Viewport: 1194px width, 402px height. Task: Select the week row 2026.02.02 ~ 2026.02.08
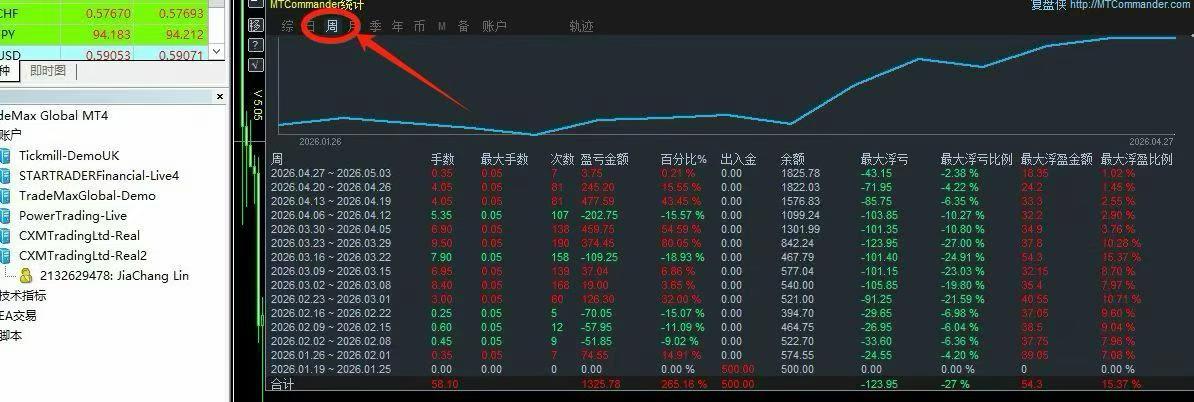coord(721,341)
